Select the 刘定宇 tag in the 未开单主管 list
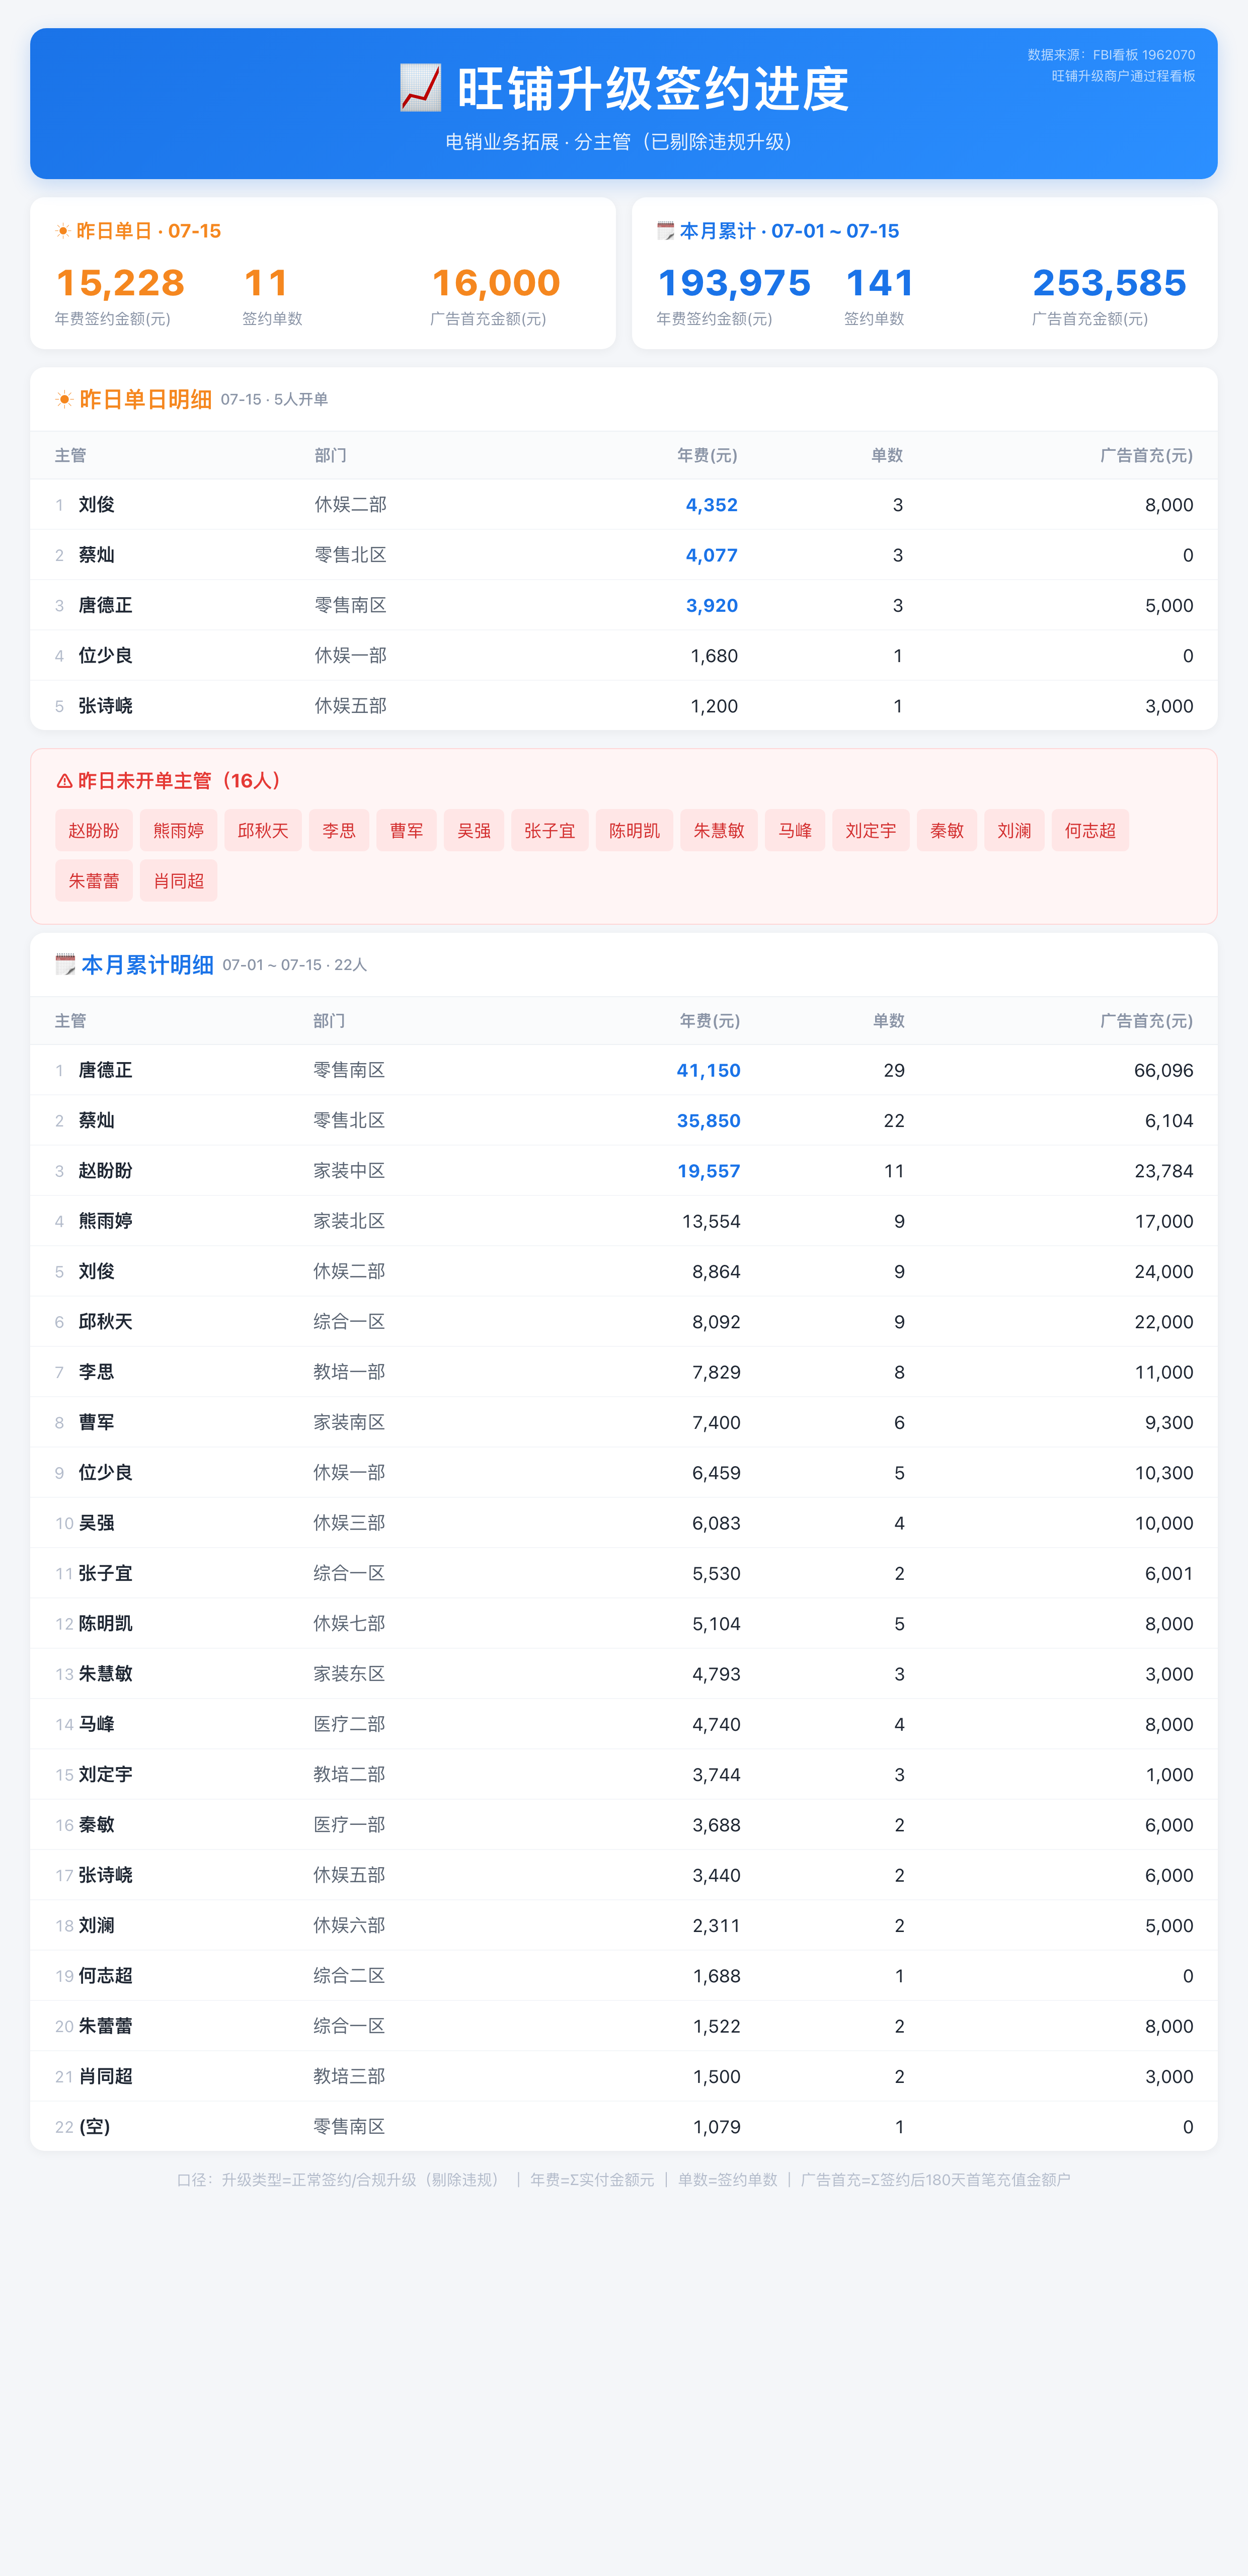 [871, 831]
